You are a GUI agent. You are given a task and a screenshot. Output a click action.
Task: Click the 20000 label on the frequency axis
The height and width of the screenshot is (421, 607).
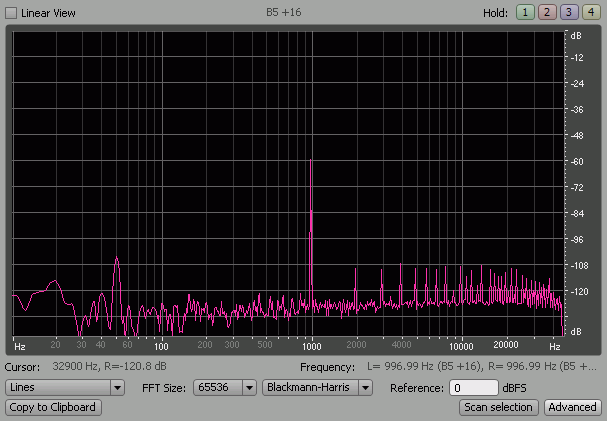pos(506,344)
